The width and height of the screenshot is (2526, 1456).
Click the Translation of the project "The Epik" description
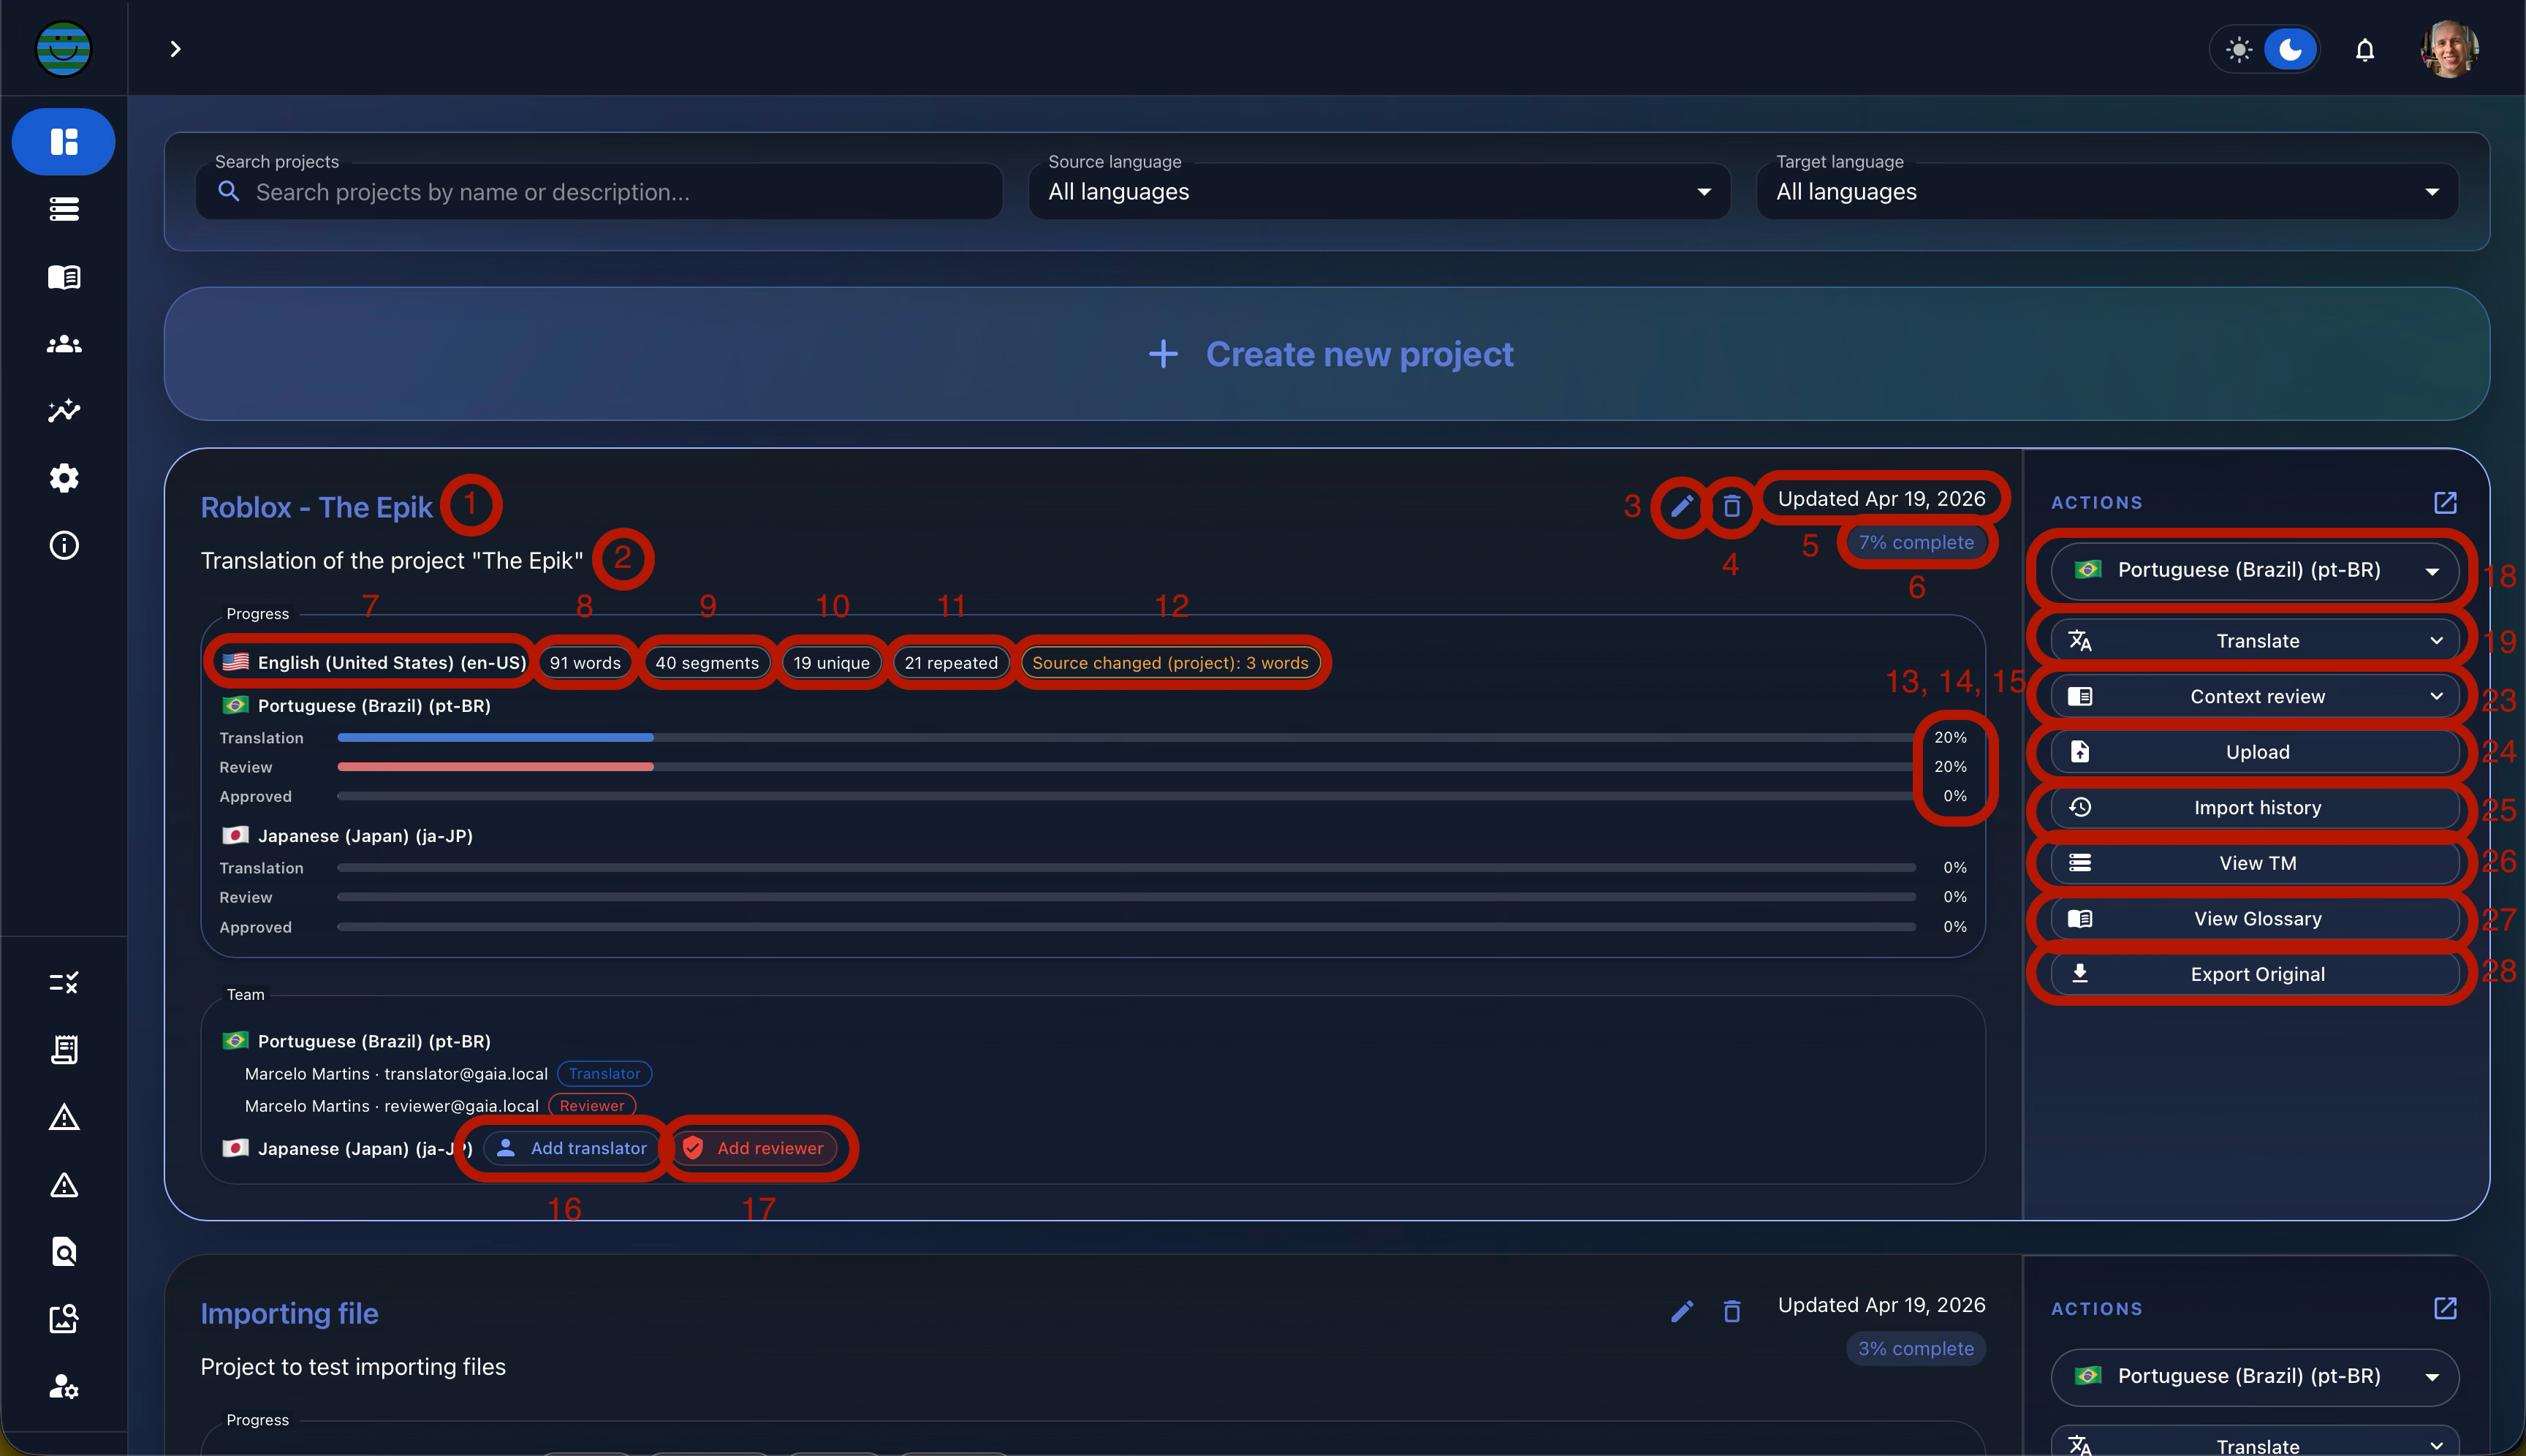(x=392, y=561)
